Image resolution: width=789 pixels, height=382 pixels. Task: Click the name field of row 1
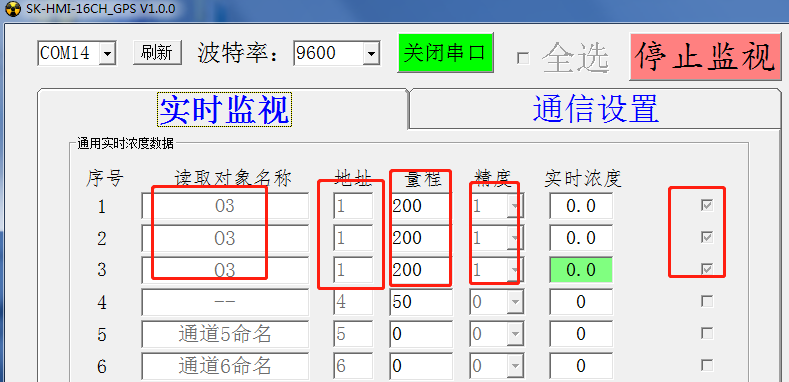(225, 206)
